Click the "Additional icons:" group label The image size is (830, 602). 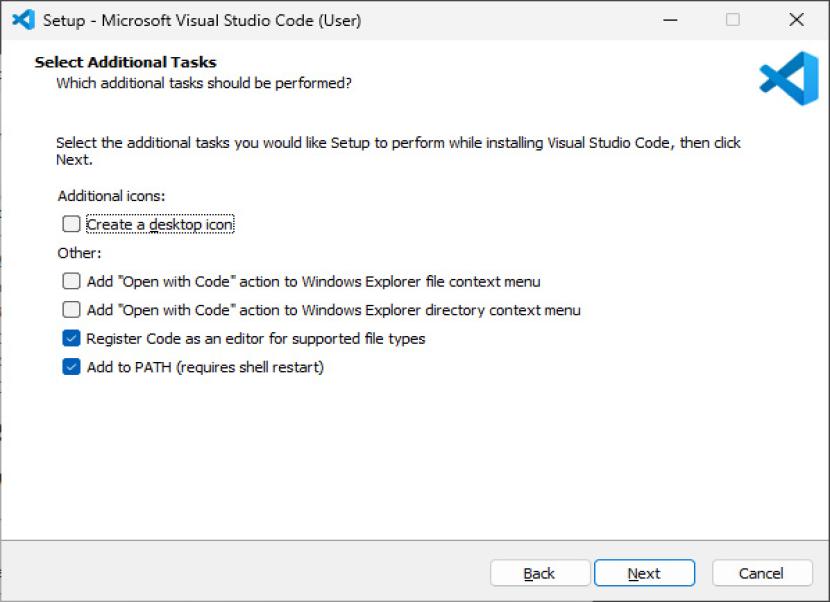tap(111, 196)
